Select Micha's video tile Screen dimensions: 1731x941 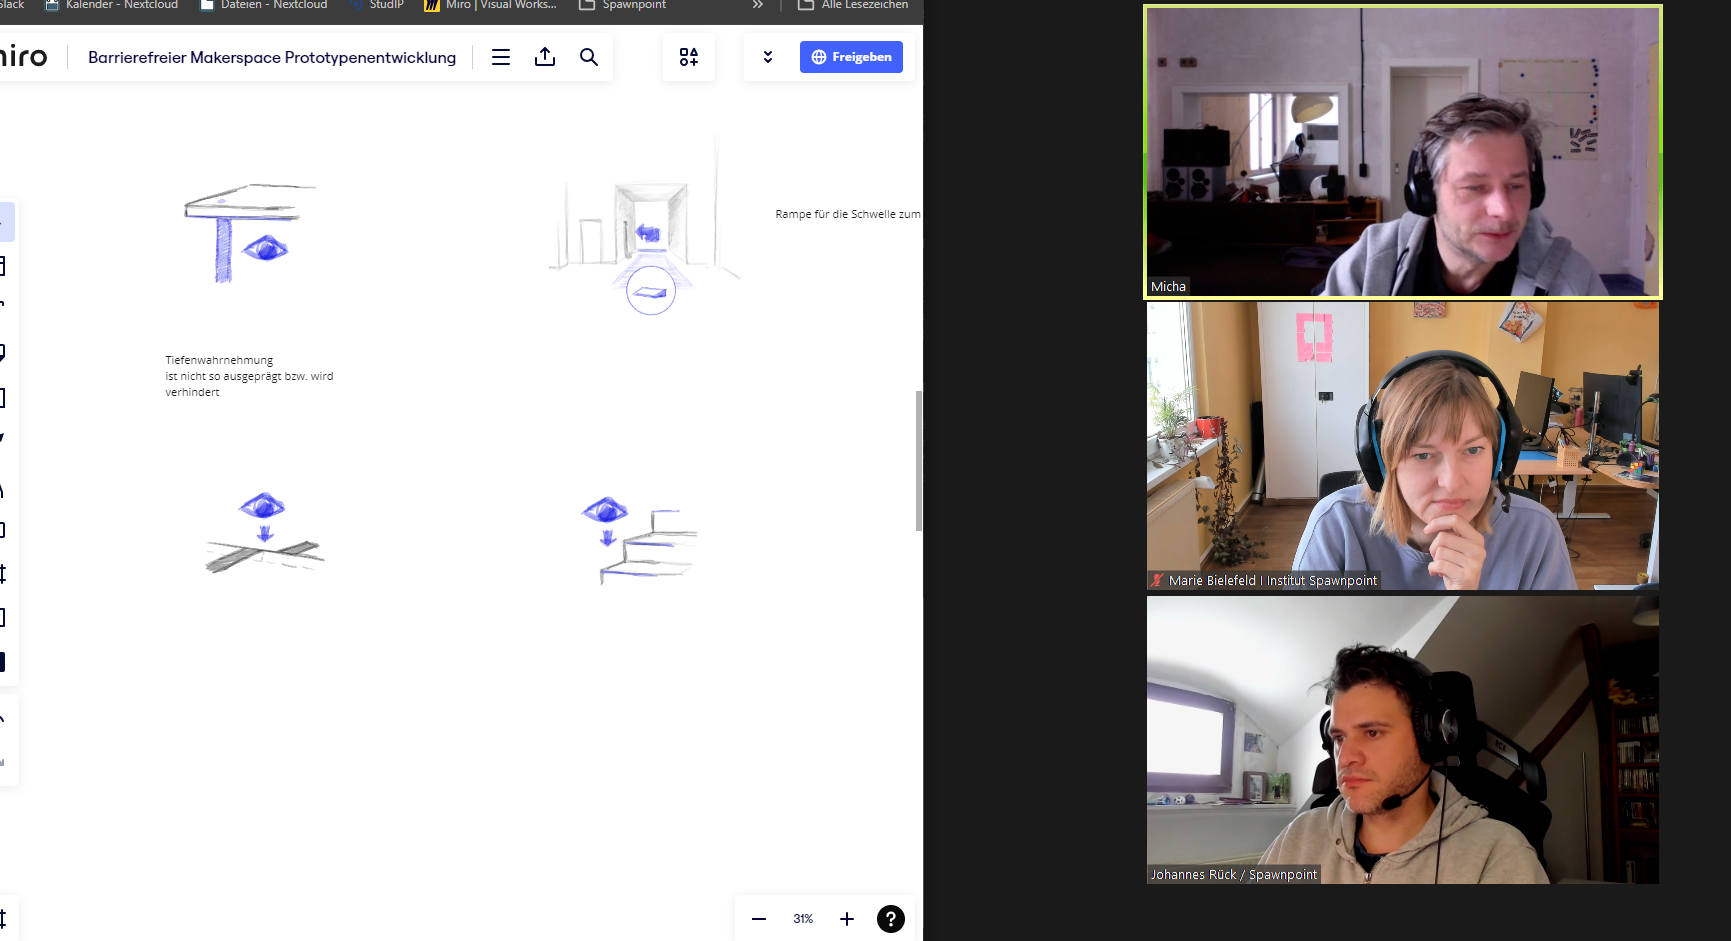[x=1402, y=152]
